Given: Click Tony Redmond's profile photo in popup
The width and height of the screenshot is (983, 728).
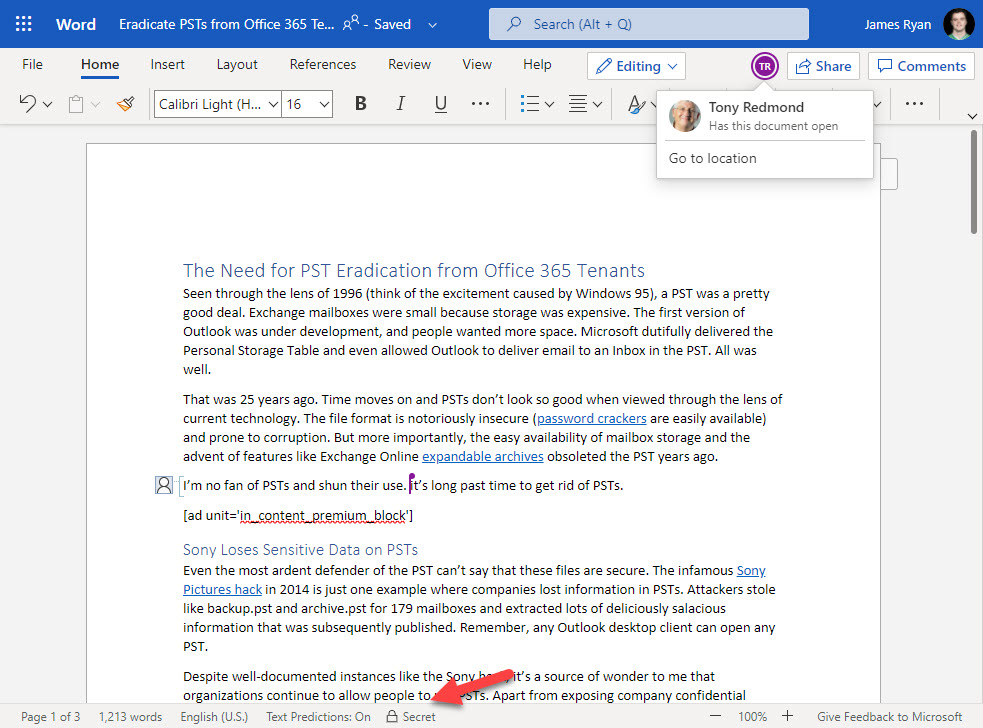Looking at the screenshot, I should tap(684, 116).
